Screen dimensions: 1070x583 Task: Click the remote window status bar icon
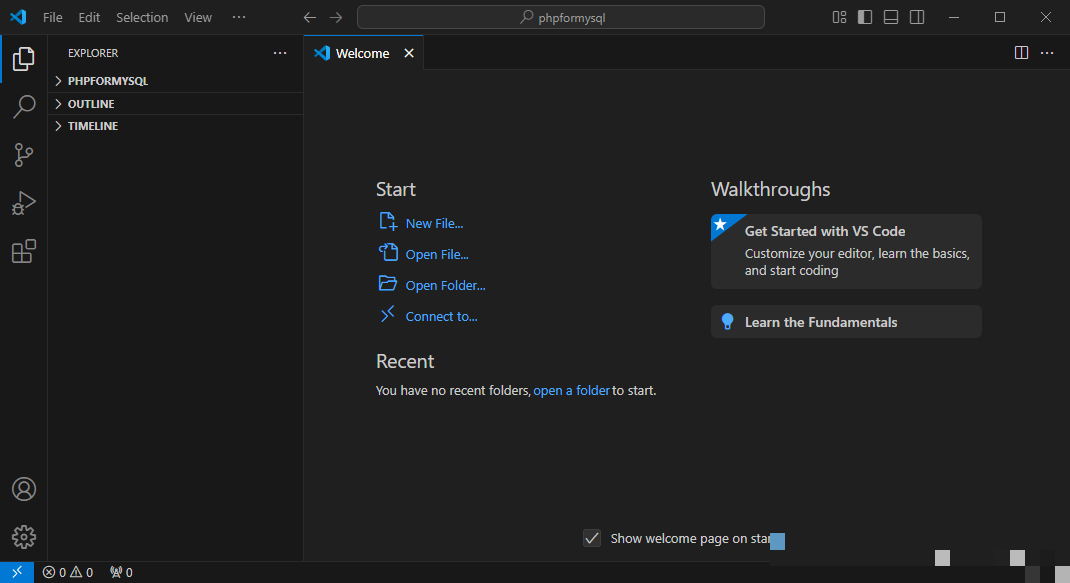[16, 572]
